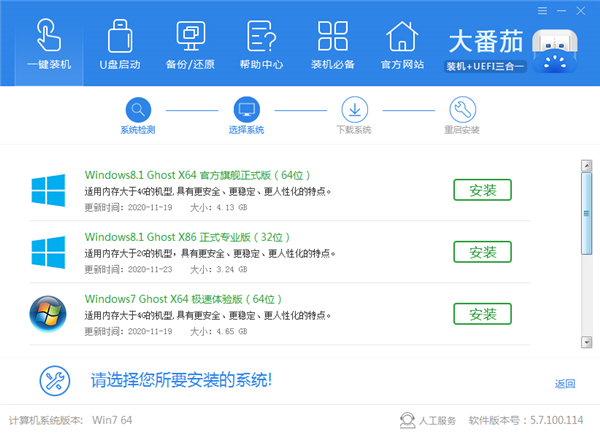Viewport: 600px width, 434px height.
Task: Open the 备份/还原 backup restore tab
Action: tap(190, 45)
